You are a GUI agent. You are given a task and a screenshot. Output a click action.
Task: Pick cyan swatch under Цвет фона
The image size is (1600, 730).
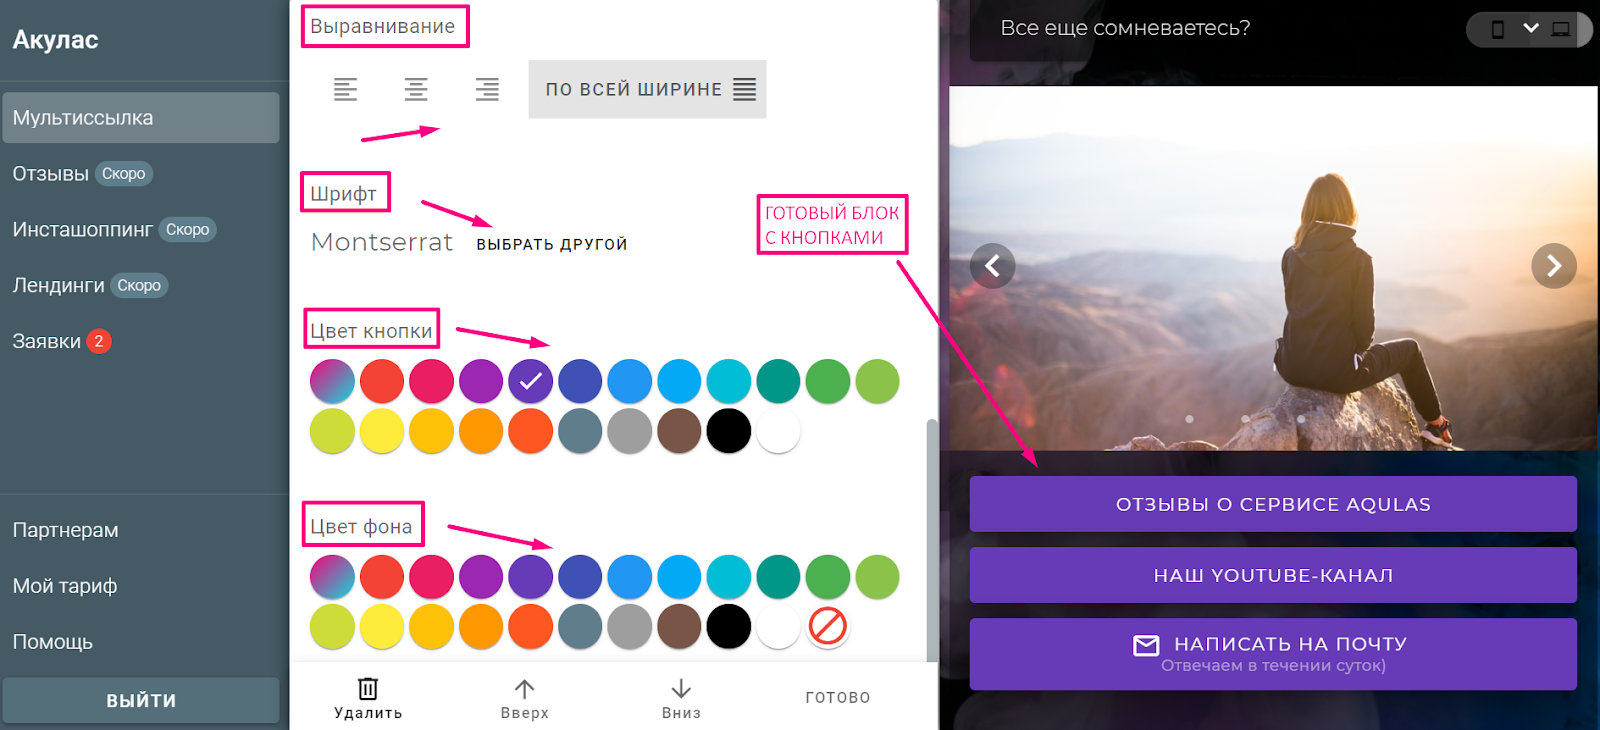[729, 576]
